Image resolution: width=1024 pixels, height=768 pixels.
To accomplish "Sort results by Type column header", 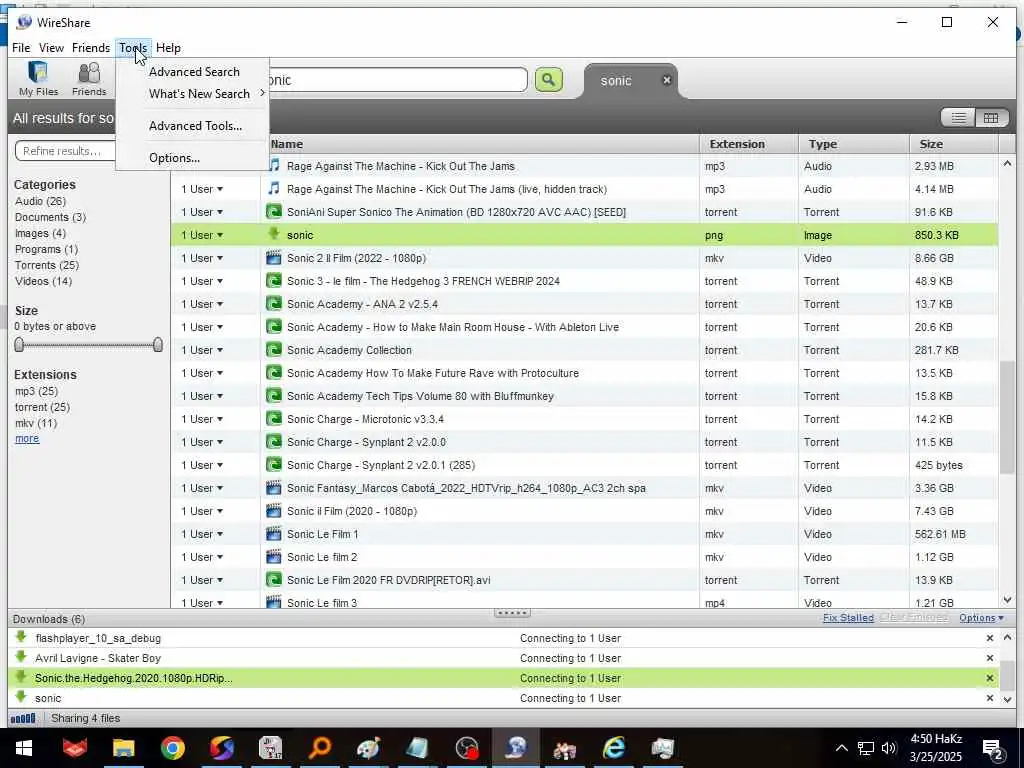I will (x=854, y=144).
